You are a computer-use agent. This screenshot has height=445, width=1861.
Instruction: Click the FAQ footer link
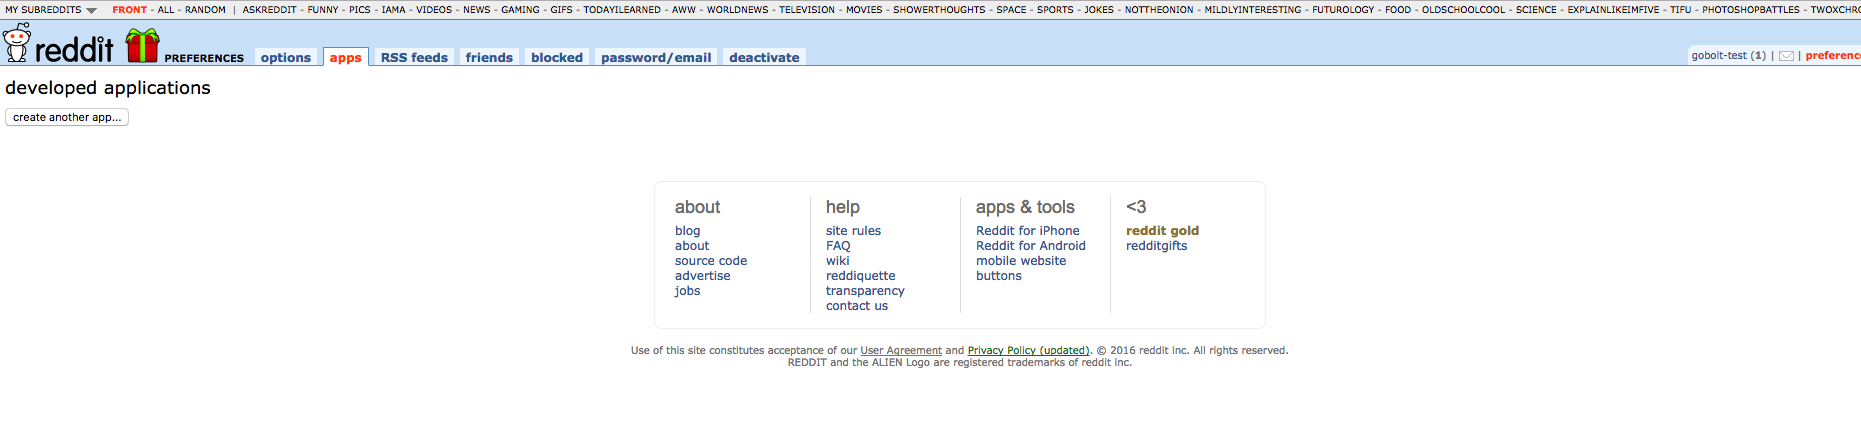(838, 246)
